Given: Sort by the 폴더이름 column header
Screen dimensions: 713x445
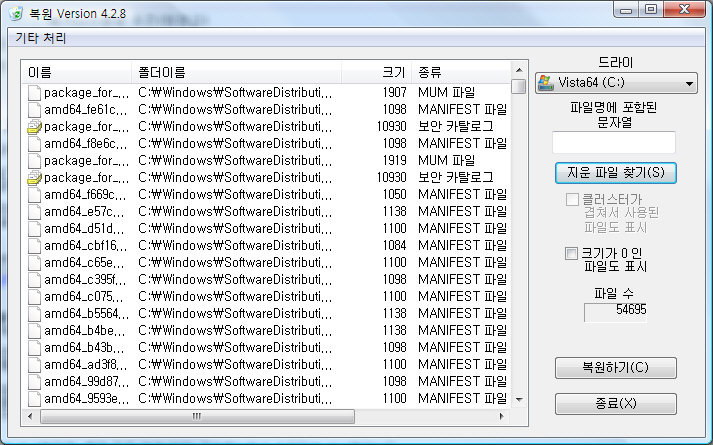Looking at the screenshot, I should (236, 73).
